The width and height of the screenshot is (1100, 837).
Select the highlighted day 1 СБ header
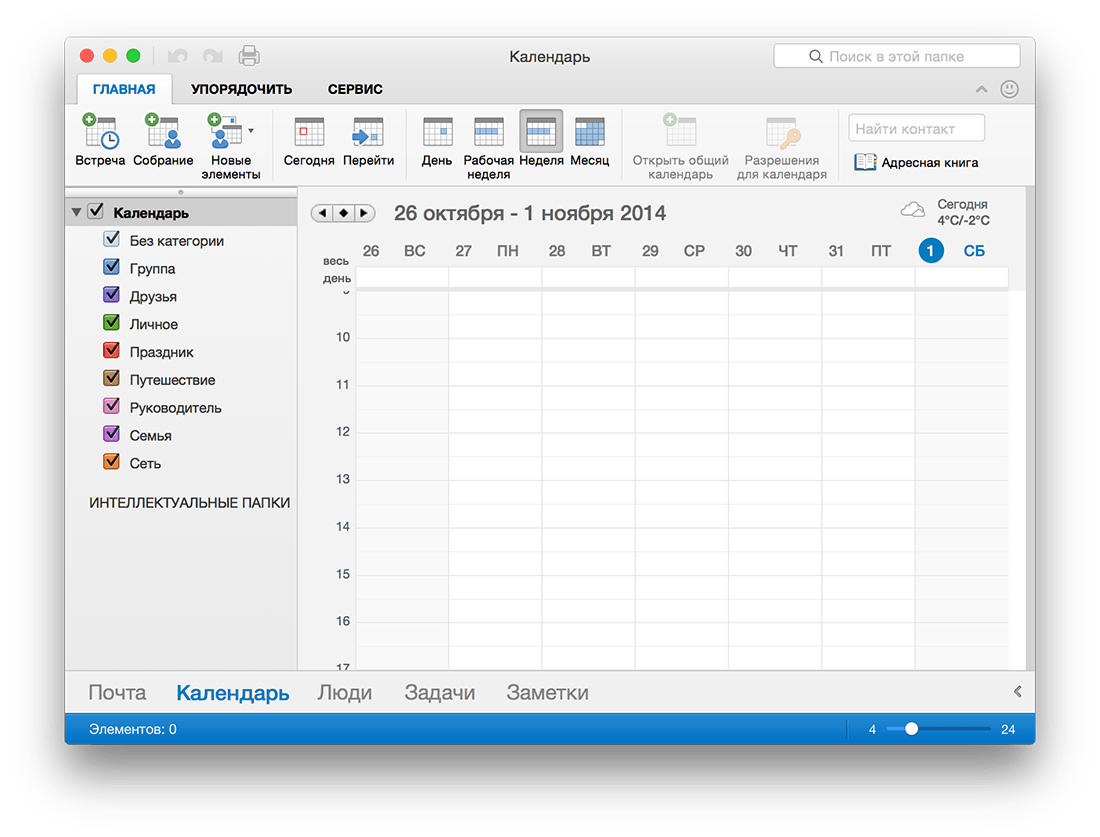[x=951, y=250]
